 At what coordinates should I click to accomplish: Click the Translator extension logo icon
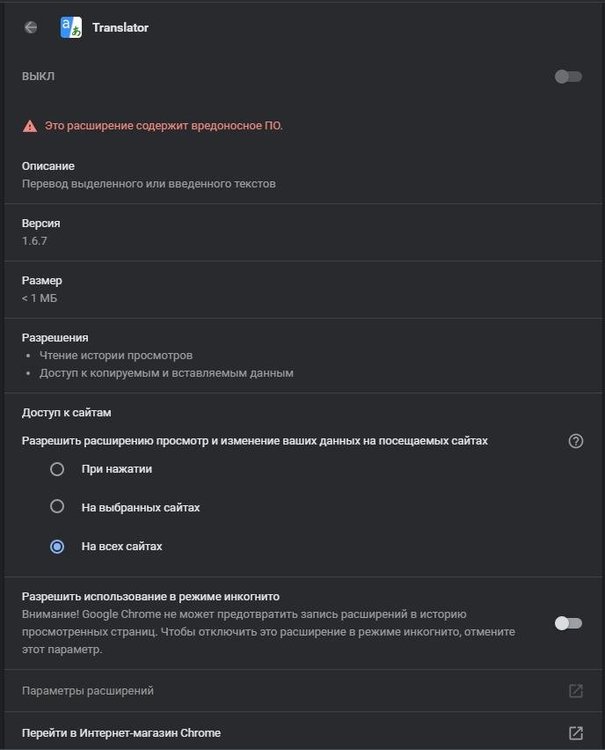[71, 28]
